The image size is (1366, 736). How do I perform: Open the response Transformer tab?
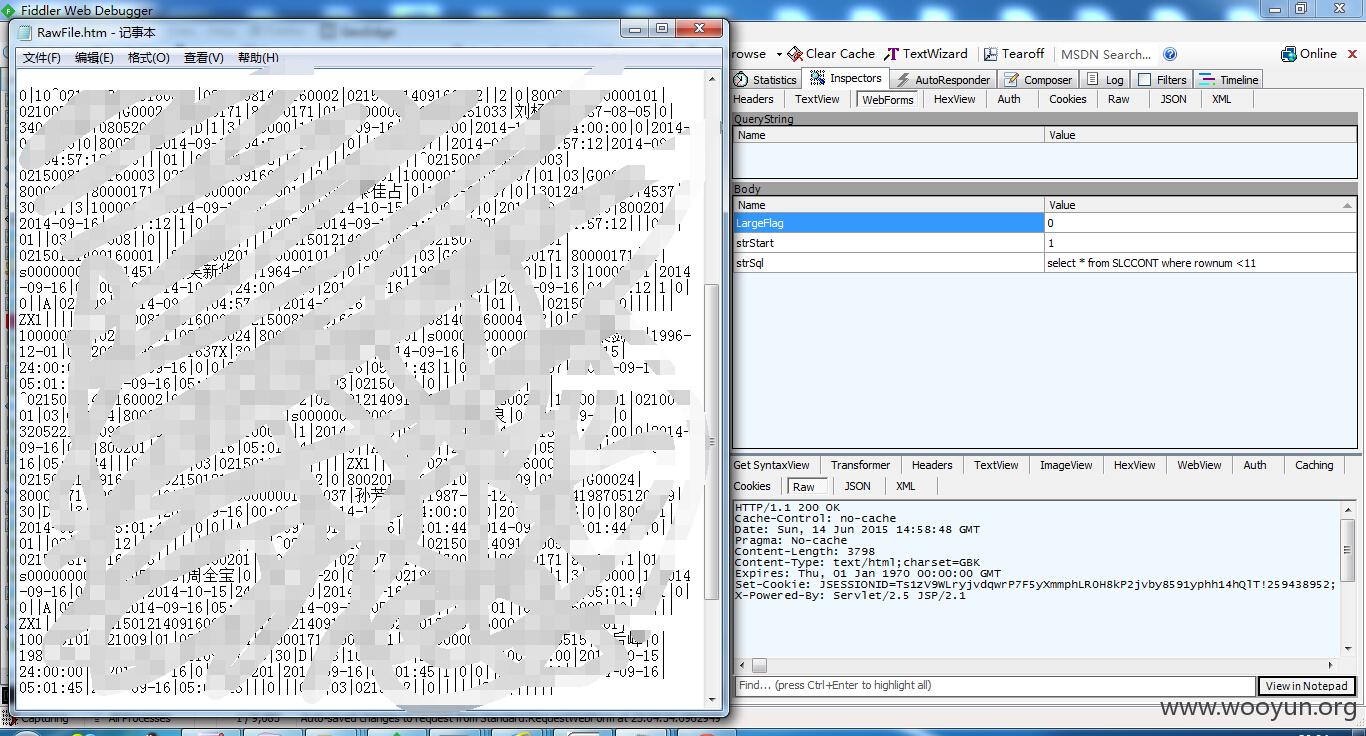860,465
